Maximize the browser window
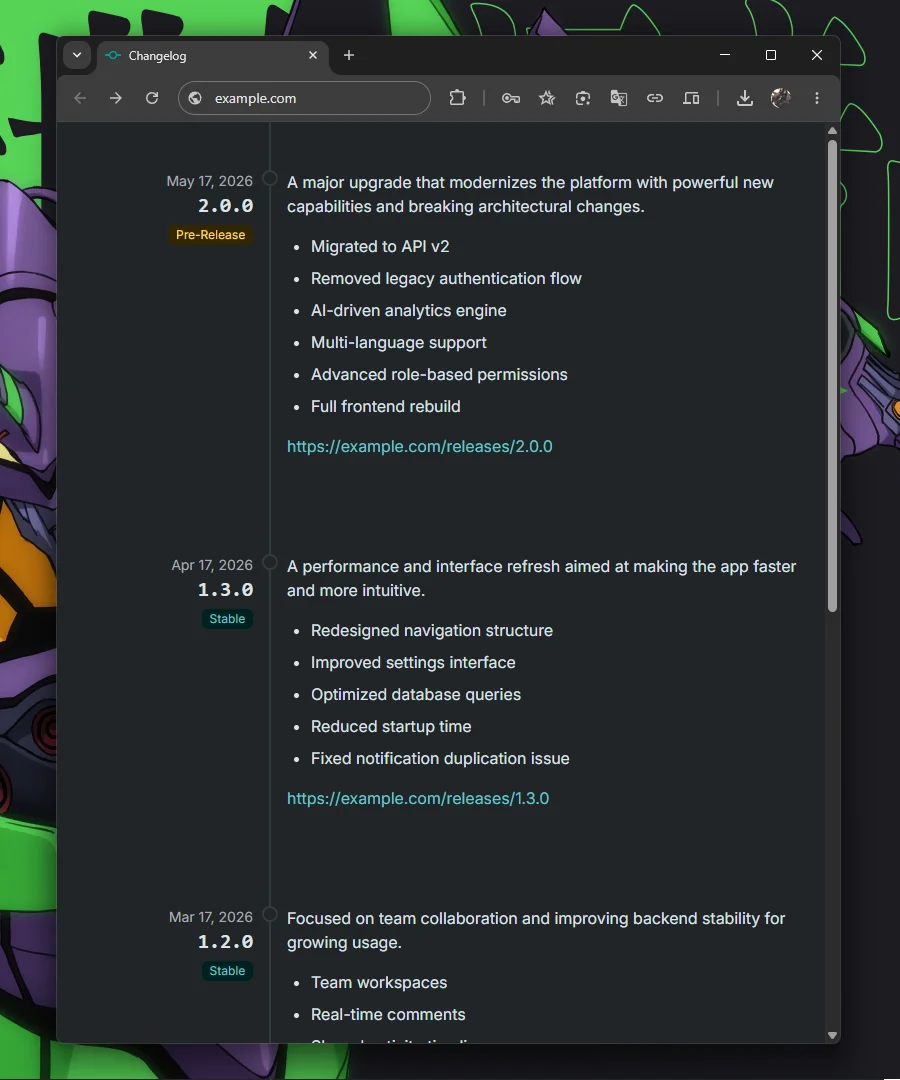 (x=771, y=55)
